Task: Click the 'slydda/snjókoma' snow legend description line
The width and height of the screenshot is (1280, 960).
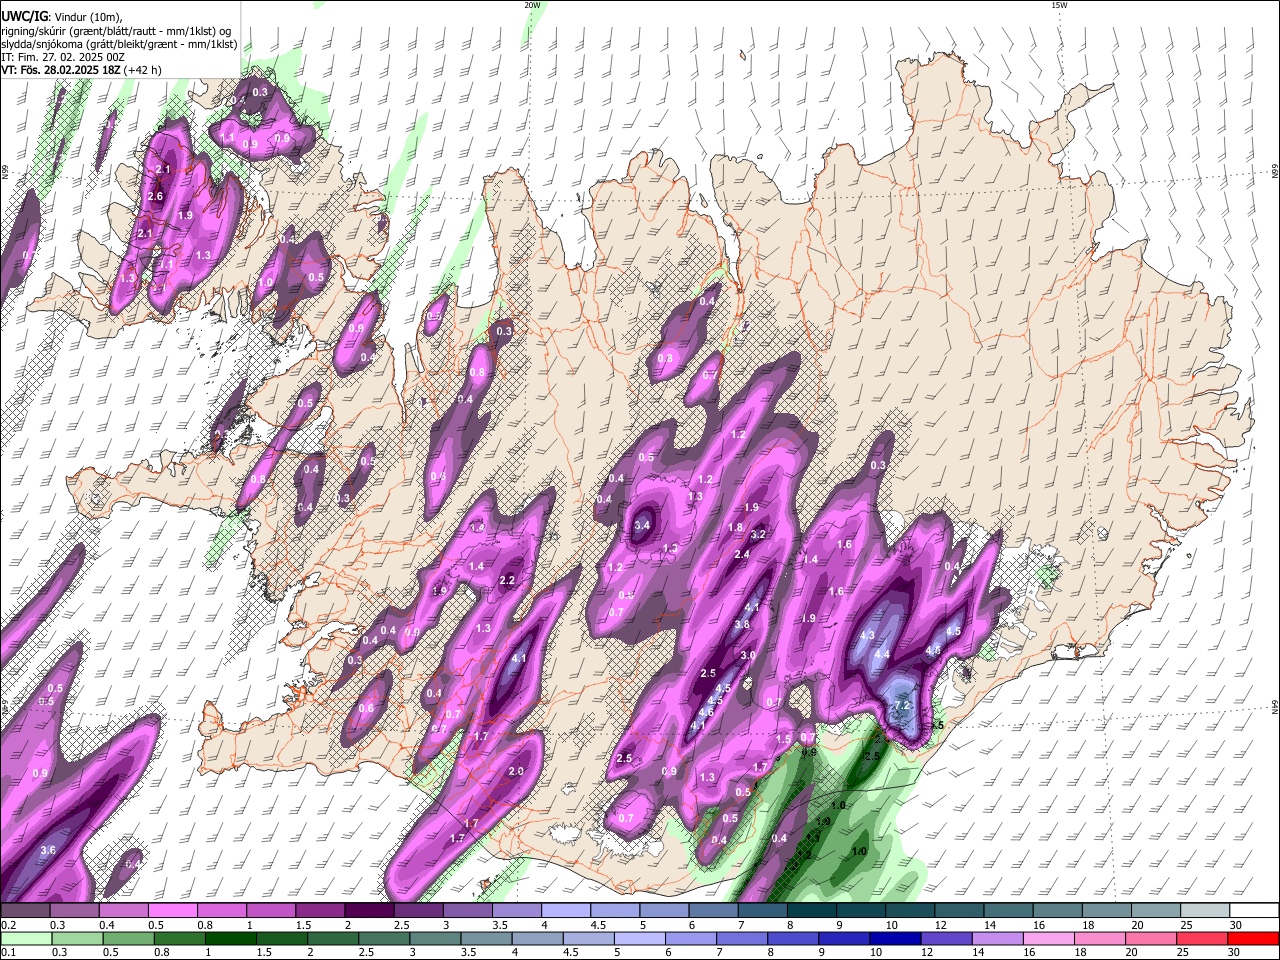Action: (x=119, y=44)
